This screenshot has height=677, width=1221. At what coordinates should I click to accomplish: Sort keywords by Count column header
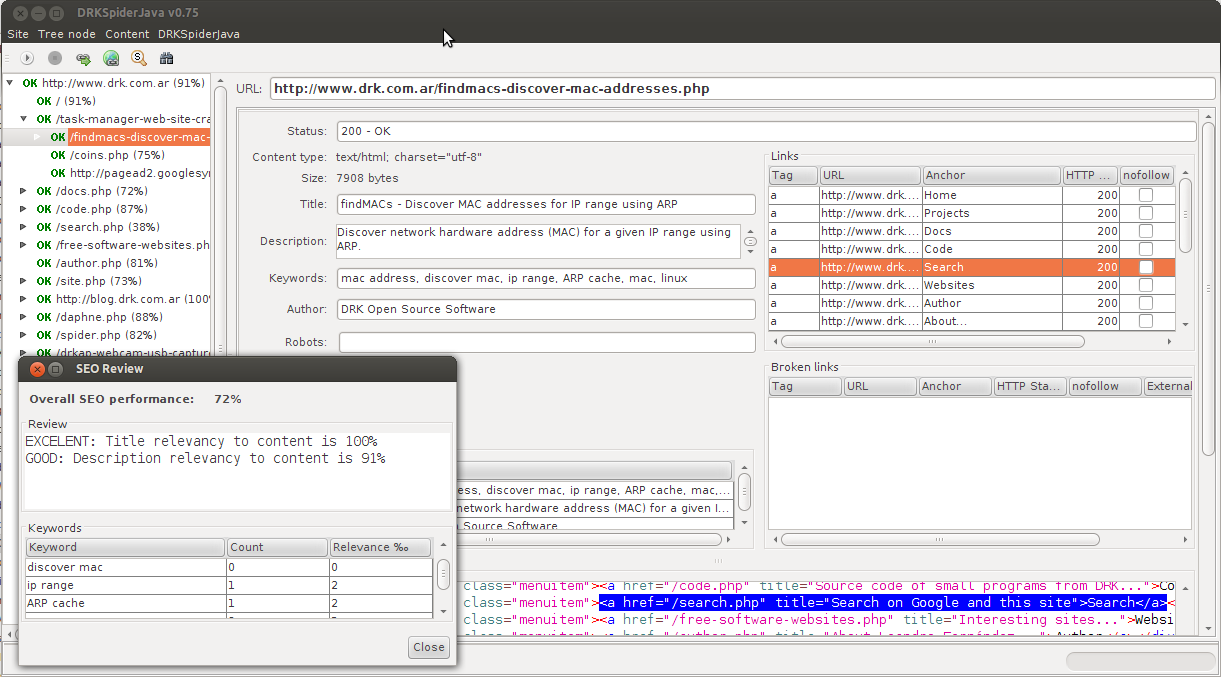point(277,547)
